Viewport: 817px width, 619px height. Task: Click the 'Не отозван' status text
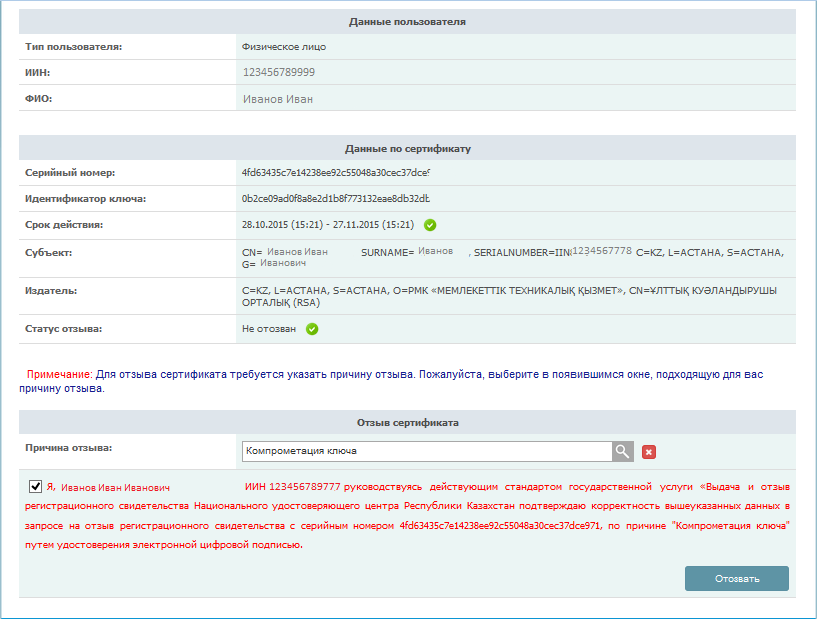click(270, 328)
